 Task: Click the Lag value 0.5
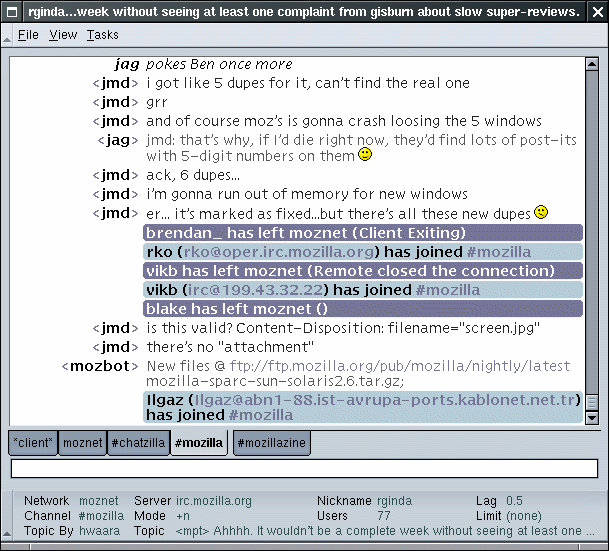[514, 501]
